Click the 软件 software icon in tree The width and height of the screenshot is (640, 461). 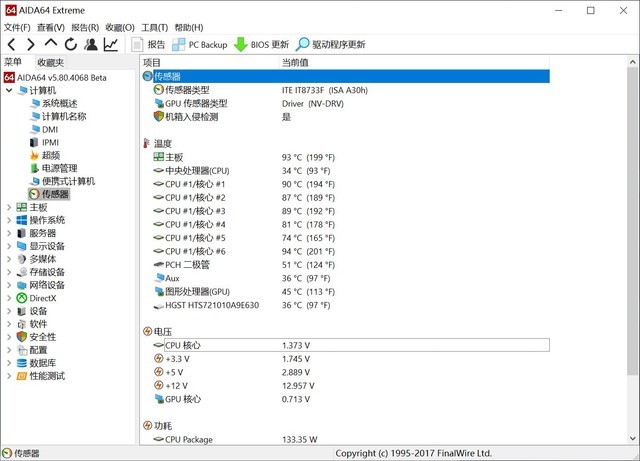coord(22,324)
